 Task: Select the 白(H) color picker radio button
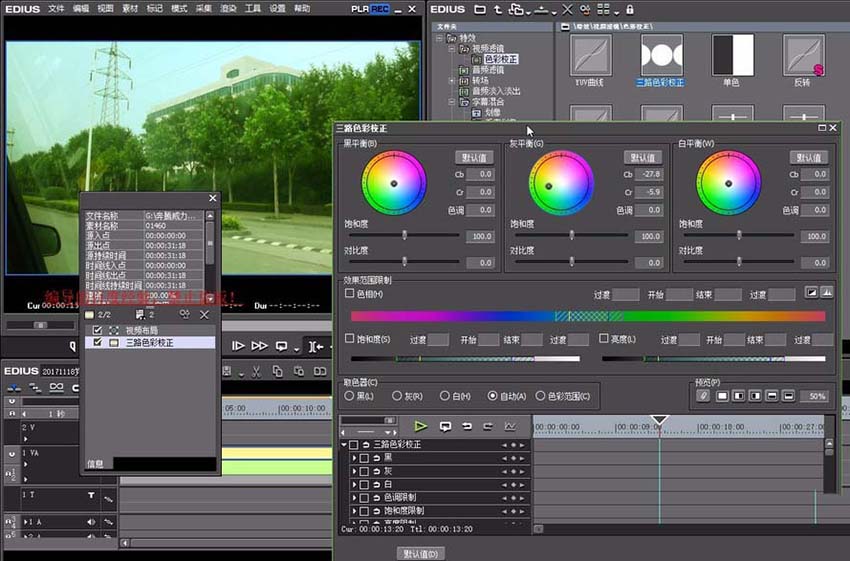pyautogui.click(x=445, y=396)
